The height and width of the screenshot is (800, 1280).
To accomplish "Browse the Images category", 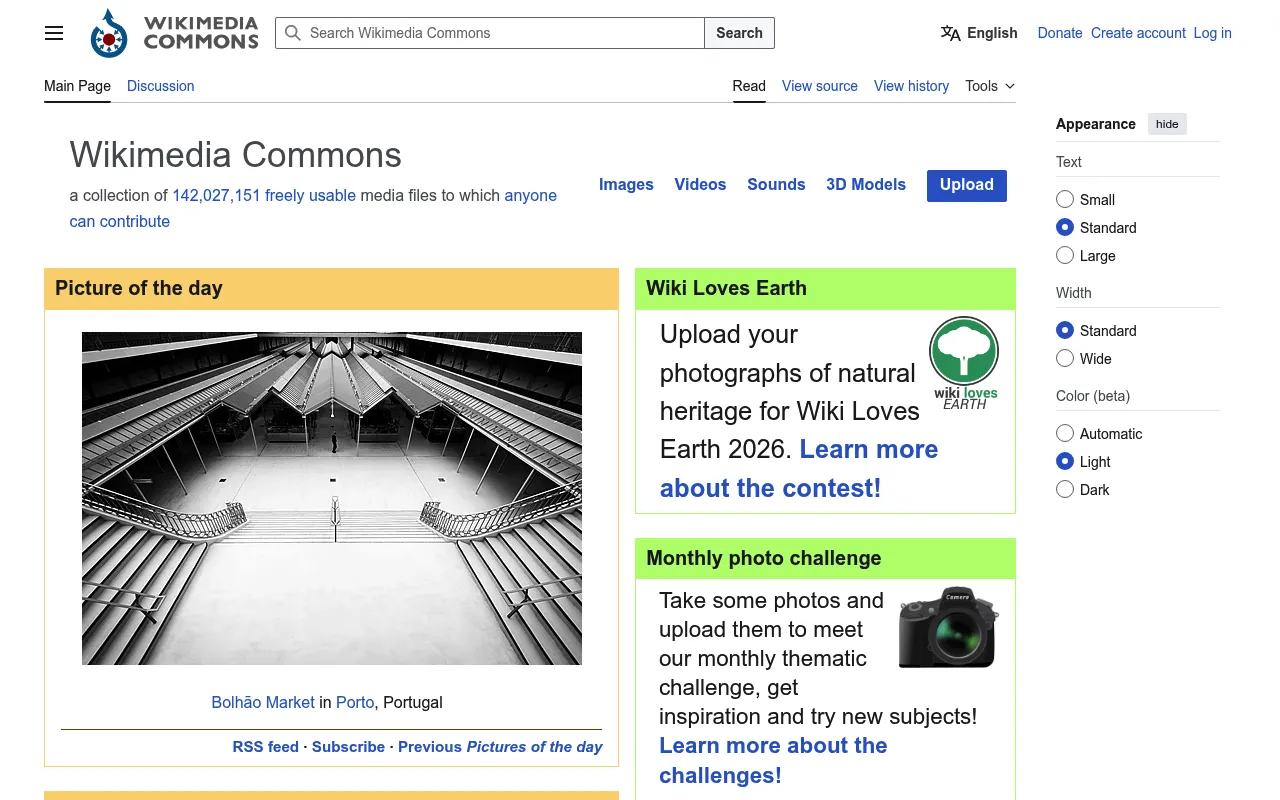I will [x=626, y=185].
